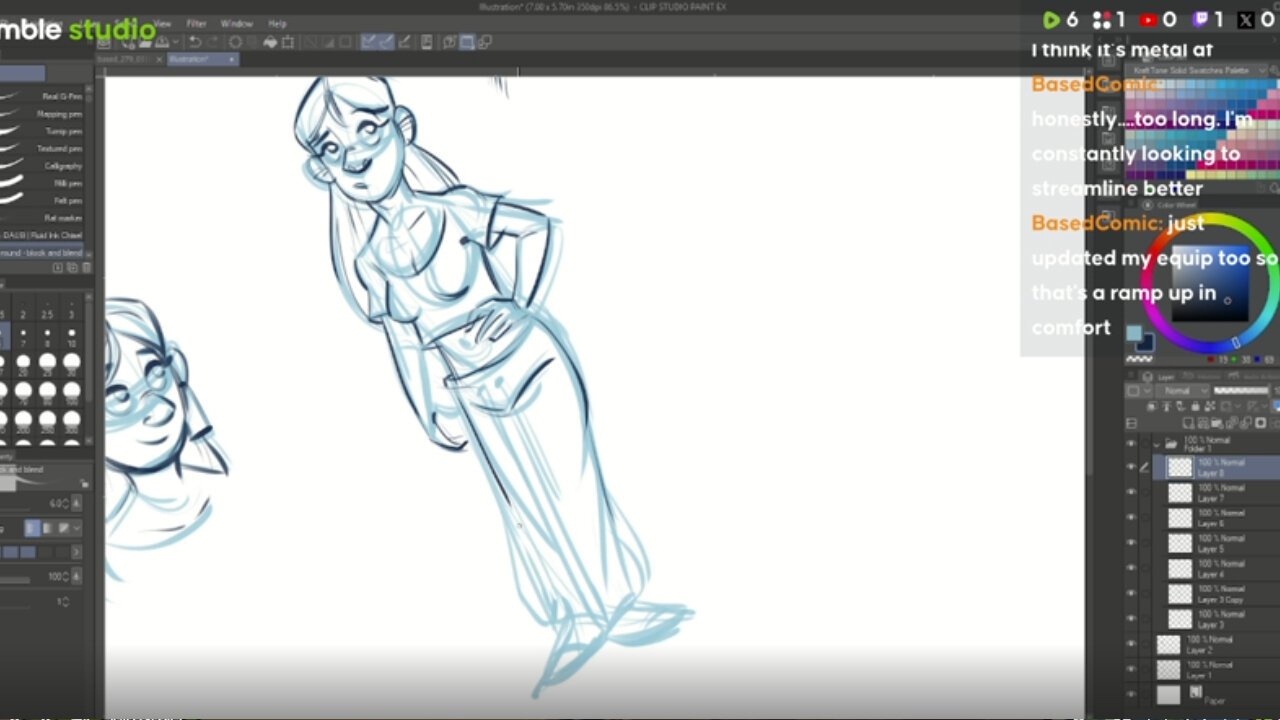1280x720 pixels.
Task: Click the Clip Studio Assets icon in the command bar
Action: (x=449, y=42)
